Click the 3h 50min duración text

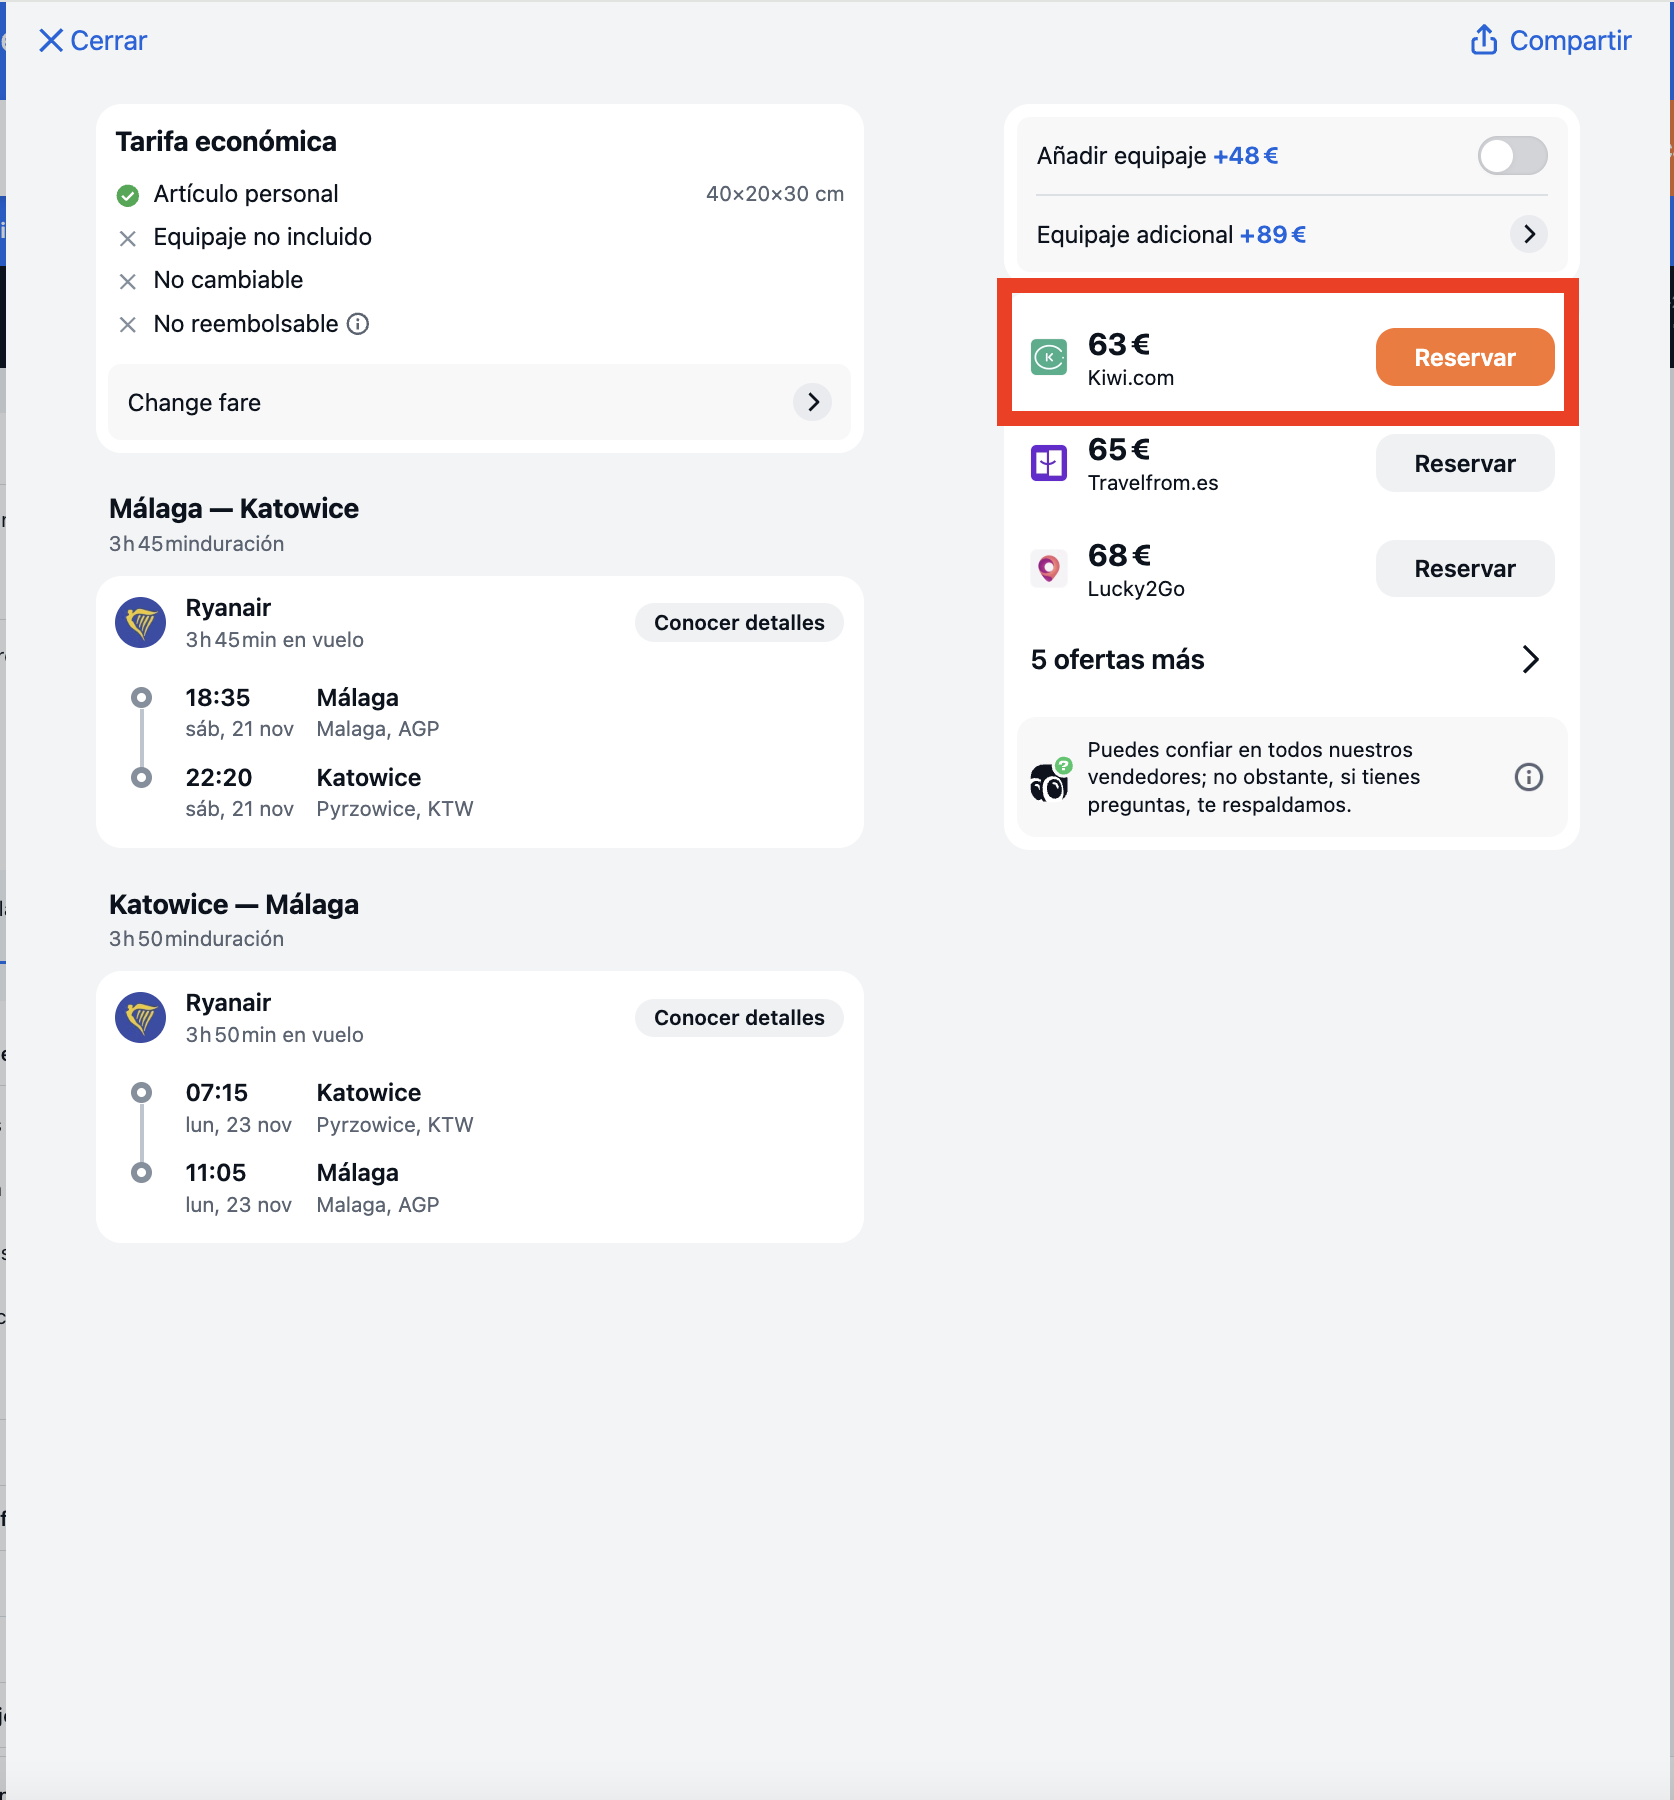coord(197,939)
